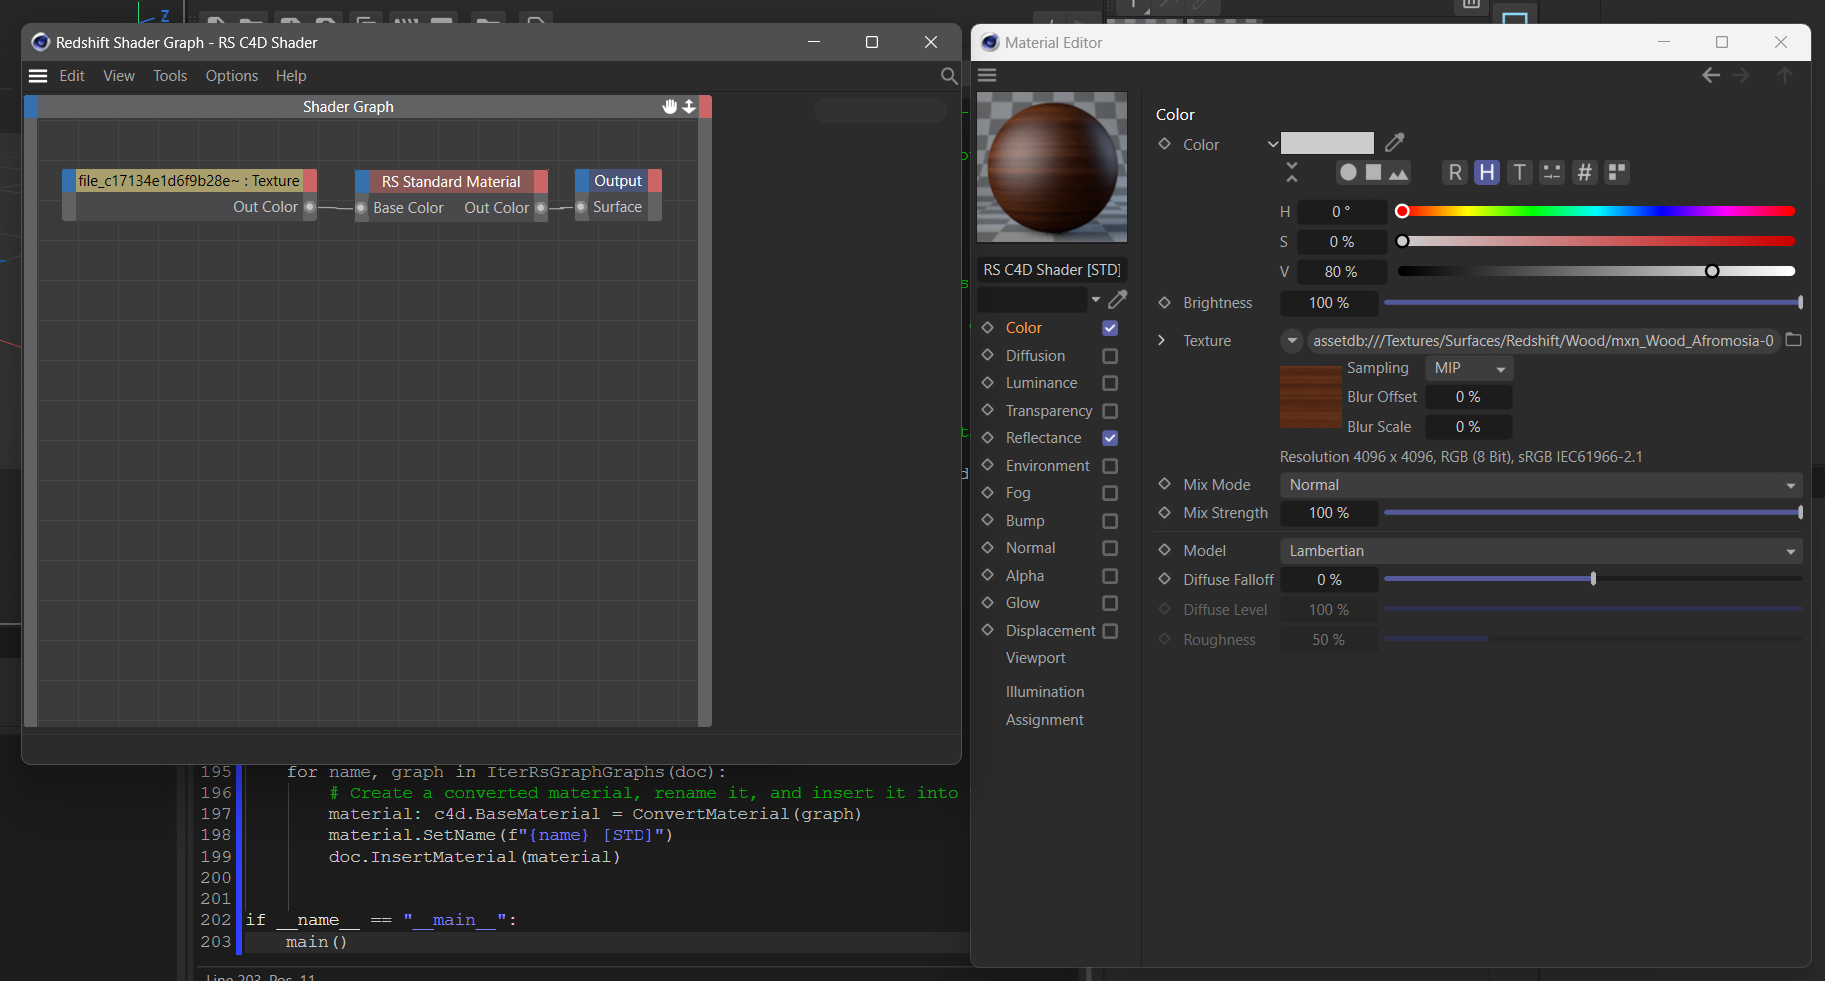Open the Edit menu in Shader Graph
The height and width of the screenshot is (981, 1825).
click(72, 76)
